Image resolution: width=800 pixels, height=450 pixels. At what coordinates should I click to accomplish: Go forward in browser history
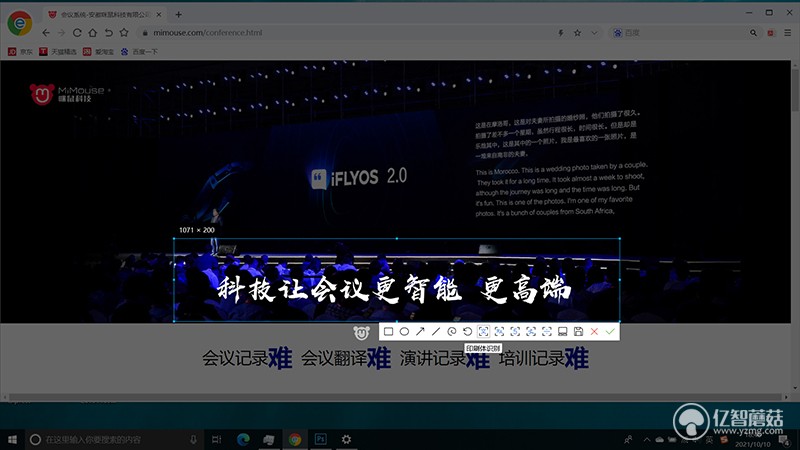pyautogui.click(x=61, y=33)
